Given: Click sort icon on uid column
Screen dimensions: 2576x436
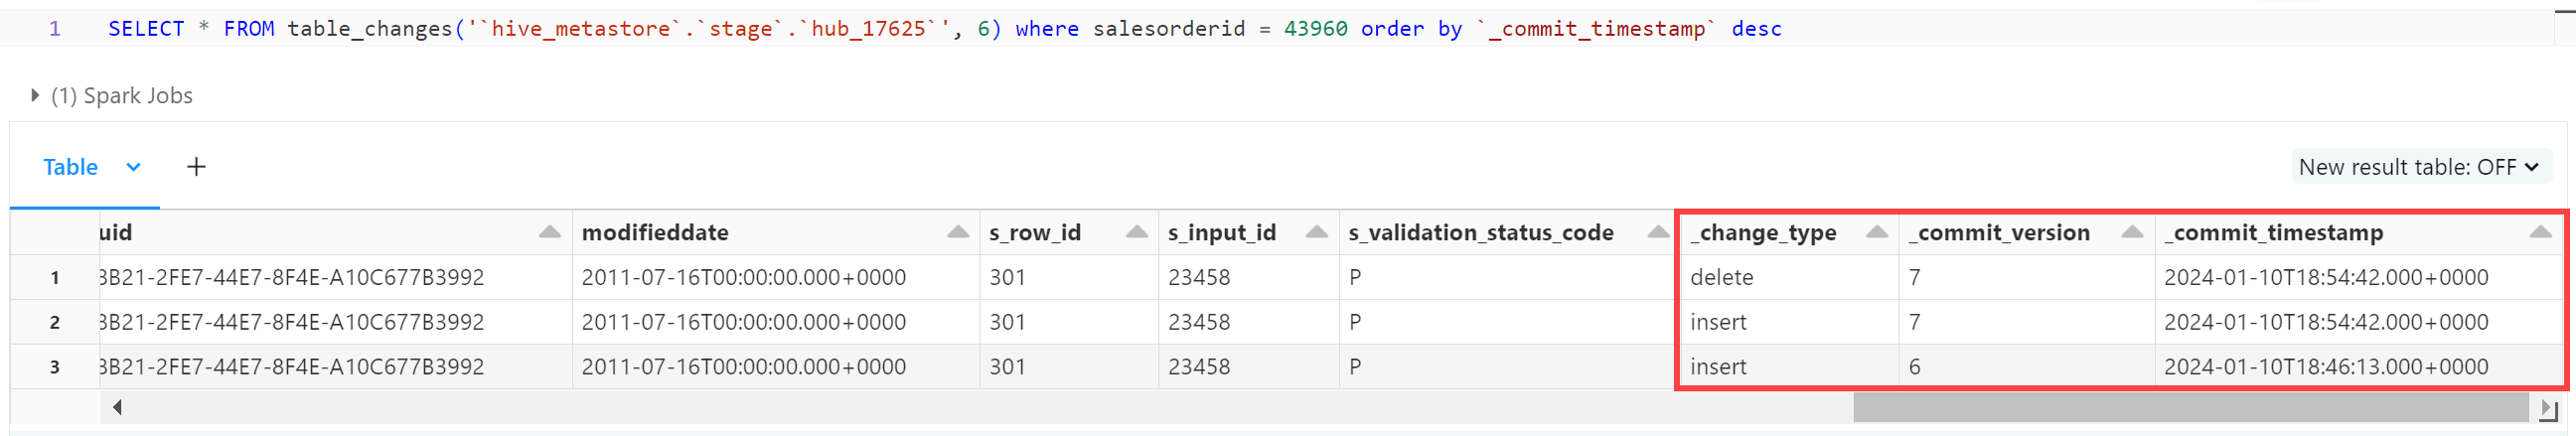Looking at the screenshot, I should [549, 232].
